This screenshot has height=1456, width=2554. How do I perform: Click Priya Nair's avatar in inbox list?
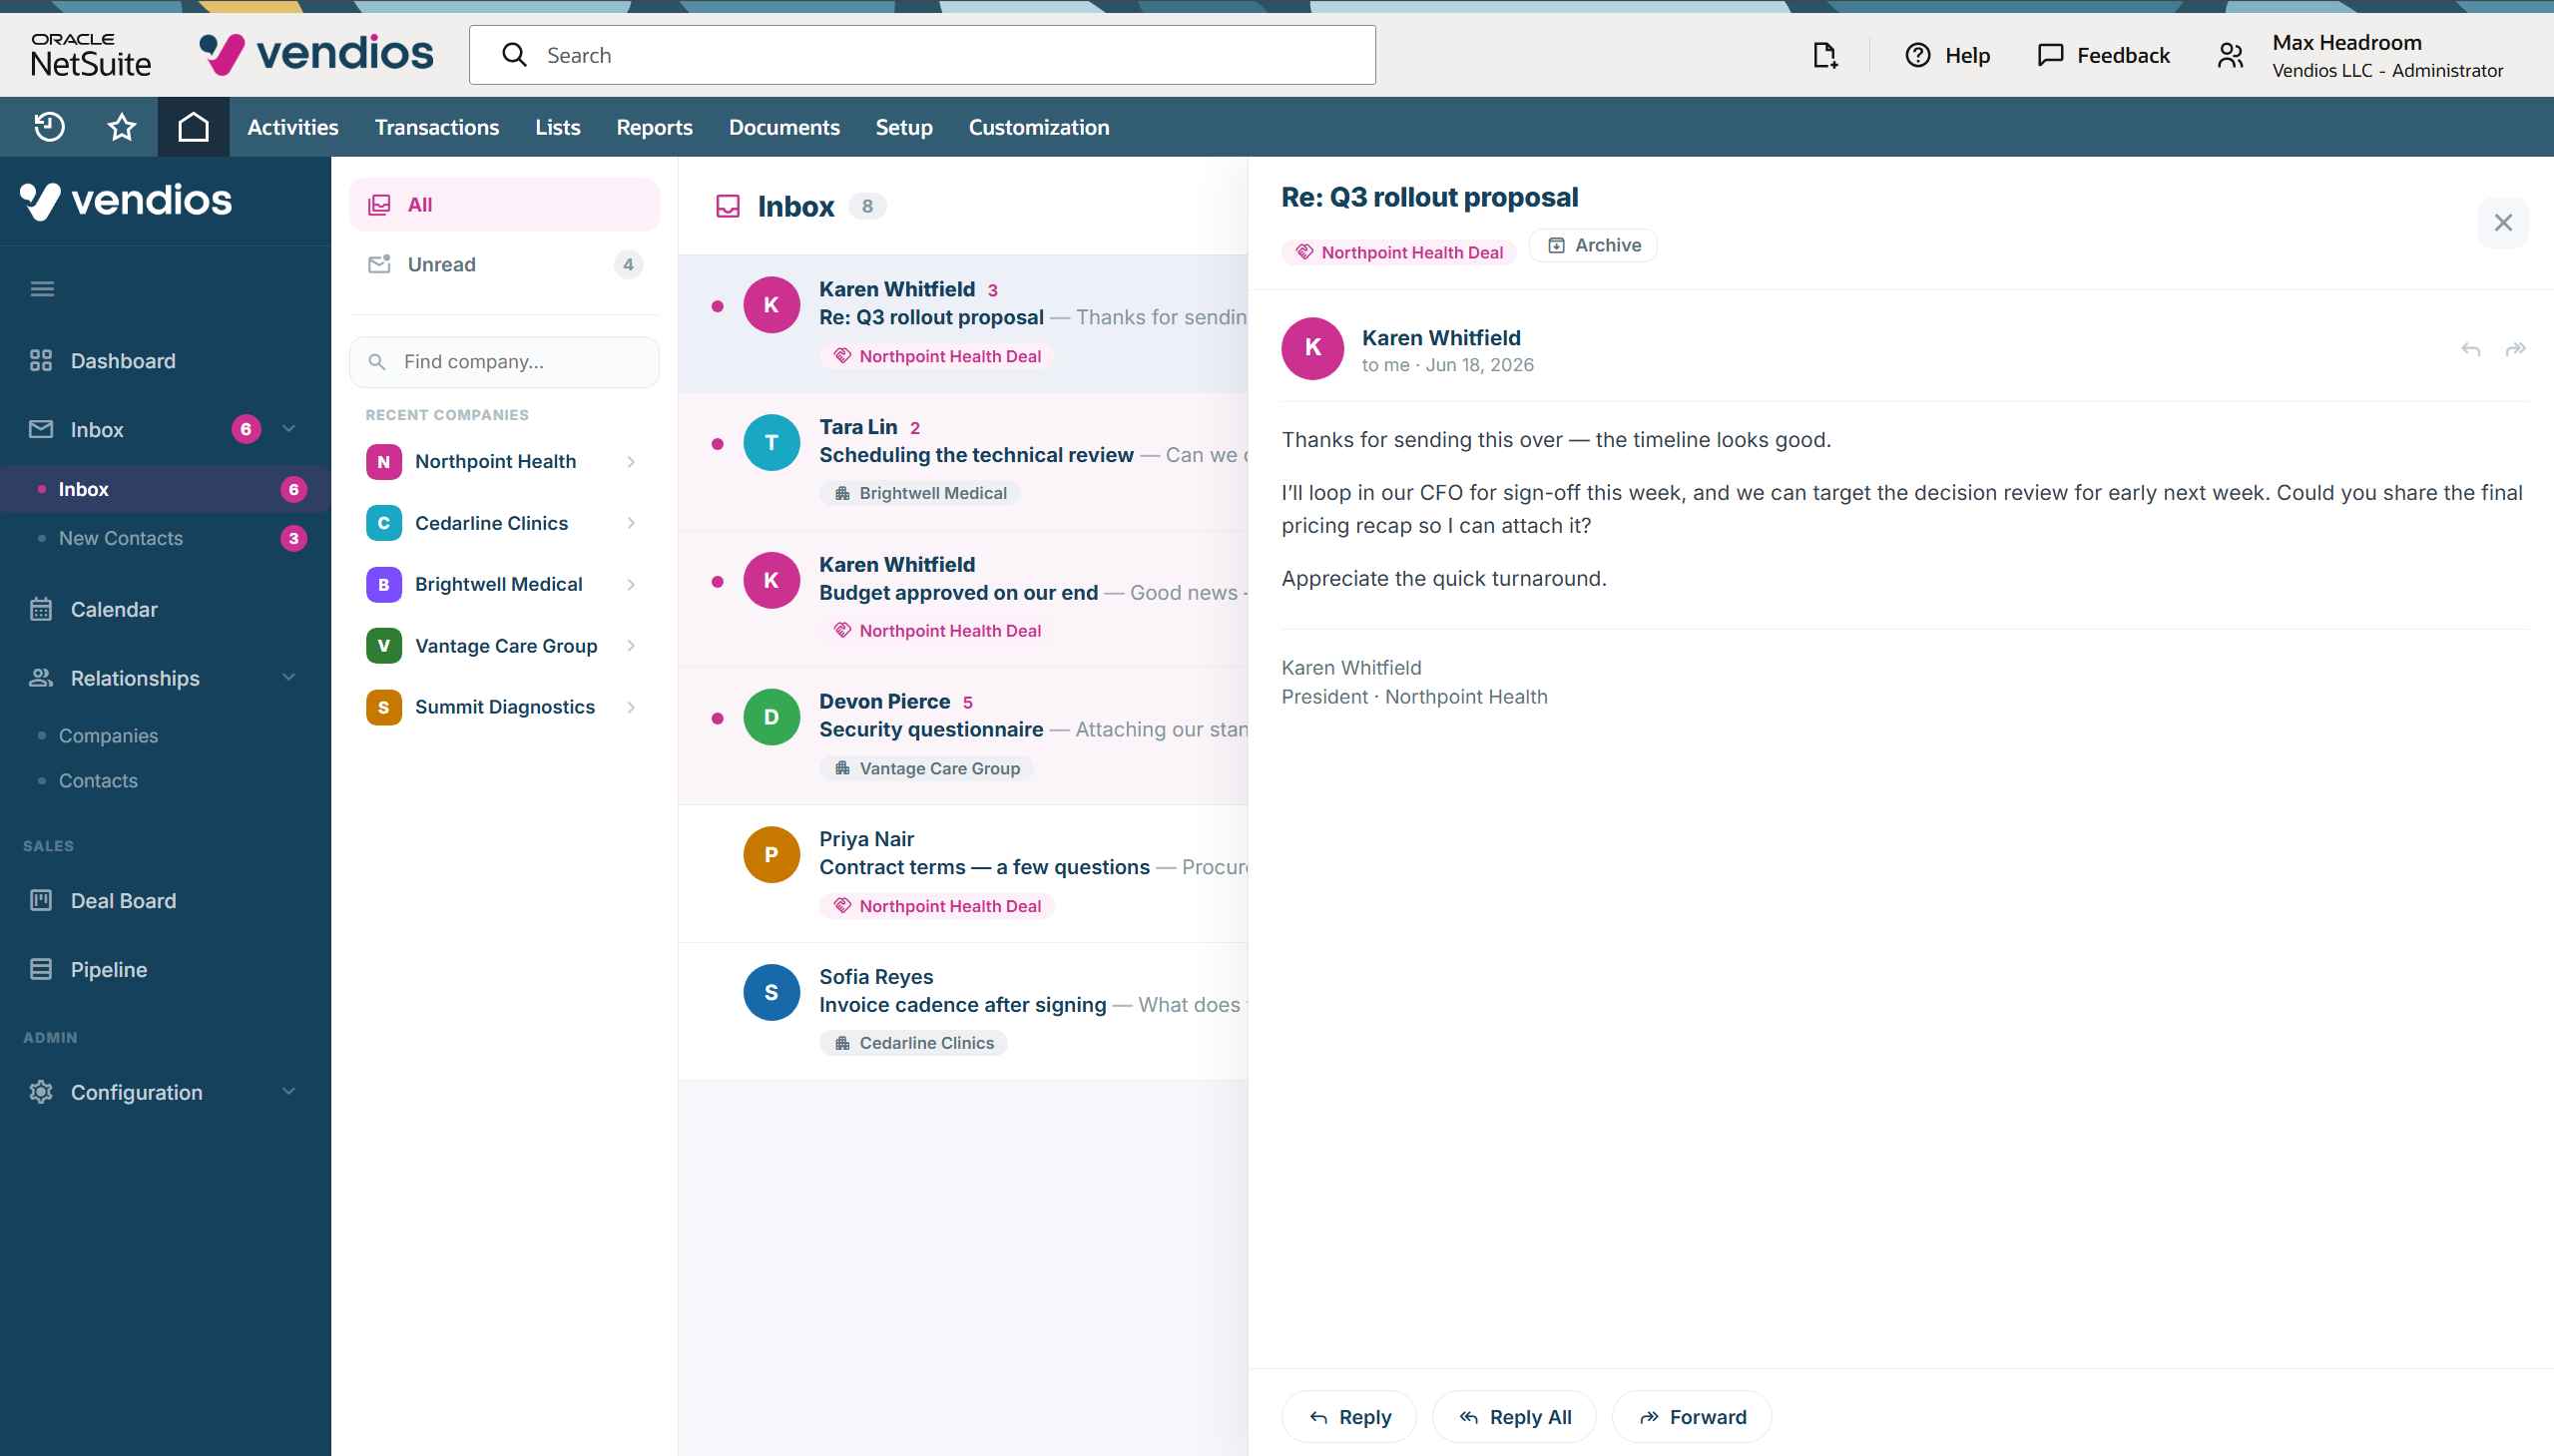(x=771, y=855)
